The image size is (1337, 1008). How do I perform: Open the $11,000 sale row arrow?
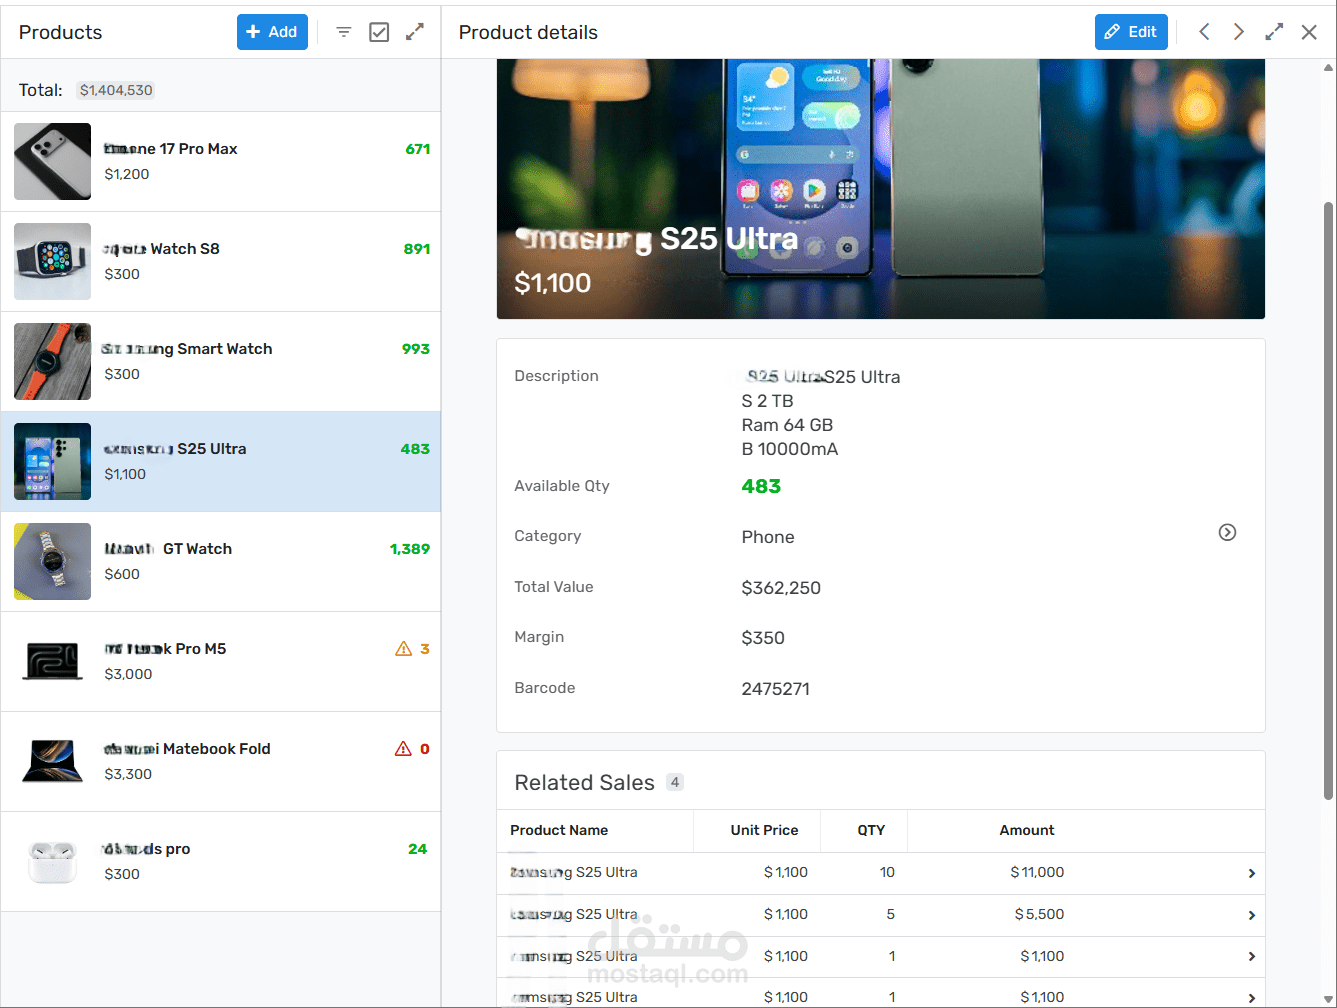click(1251, 873)
